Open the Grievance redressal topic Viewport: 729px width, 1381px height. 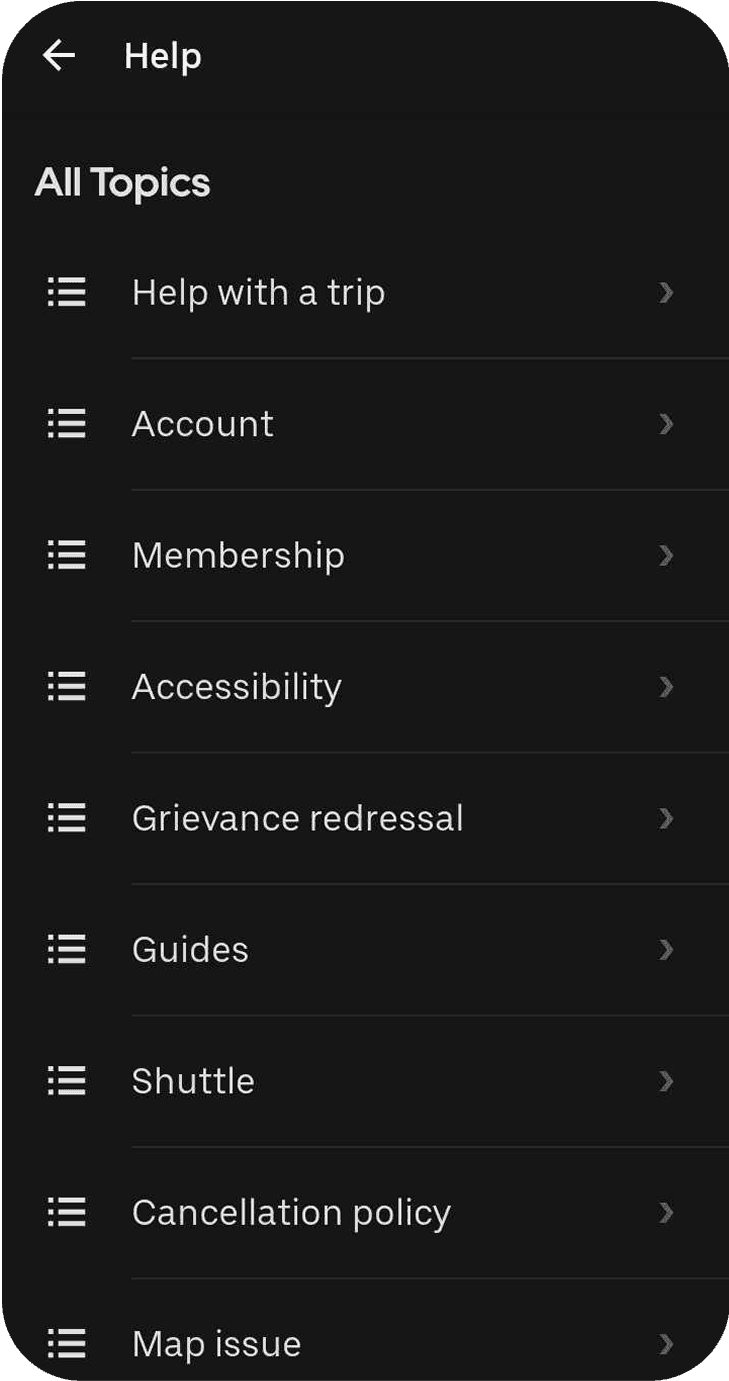pyautogui.click(x=297, y=818)
